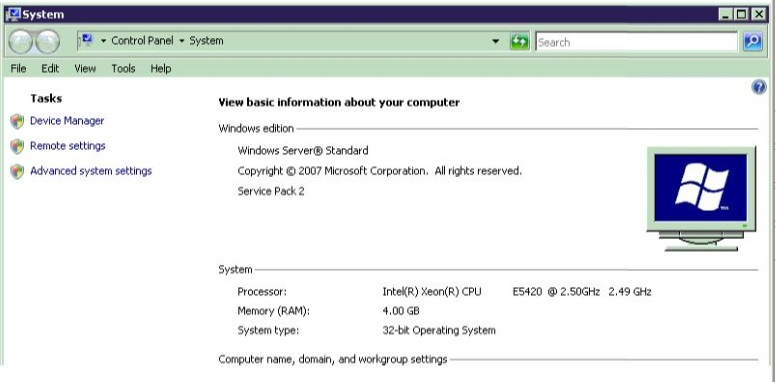Click the Back navigation arrow button
The image size is (776, 382).
click(x=21, y=42)
